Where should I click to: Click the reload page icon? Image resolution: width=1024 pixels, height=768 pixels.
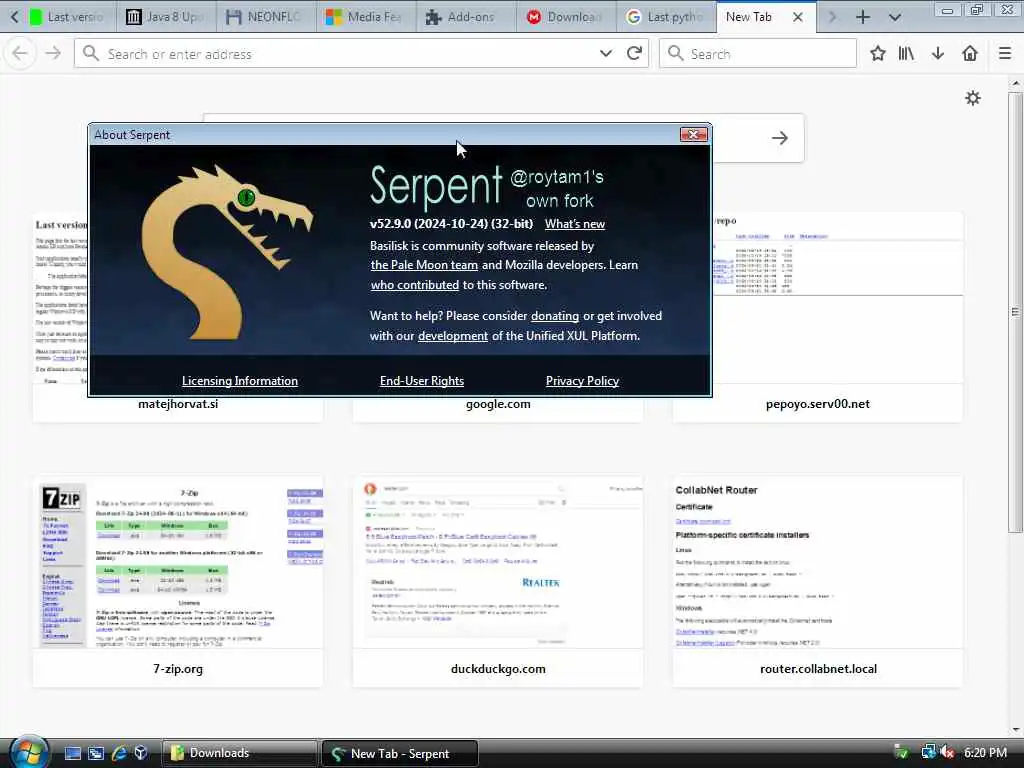point(634,54)
